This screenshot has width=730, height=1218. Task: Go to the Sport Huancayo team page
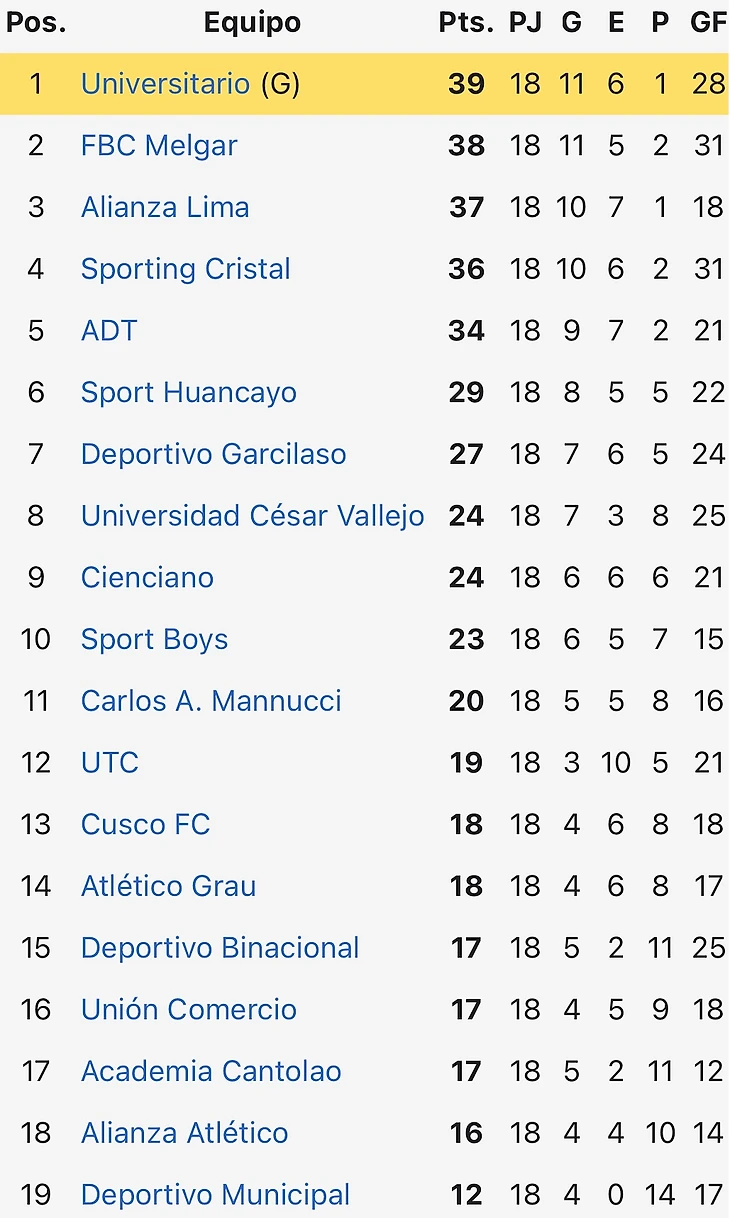189,392
